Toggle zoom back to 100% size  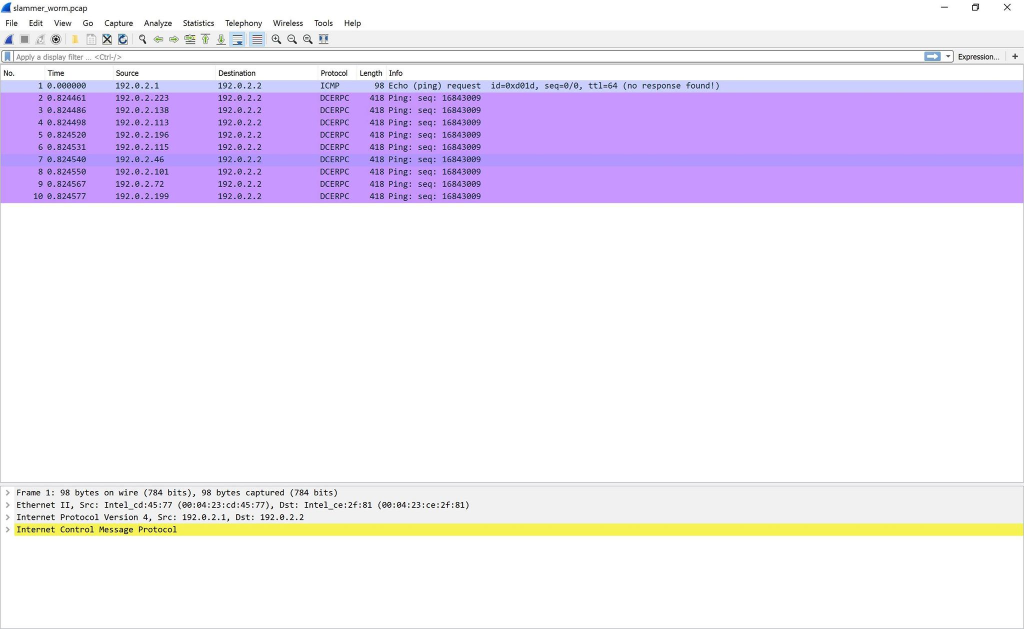[306, 39]
